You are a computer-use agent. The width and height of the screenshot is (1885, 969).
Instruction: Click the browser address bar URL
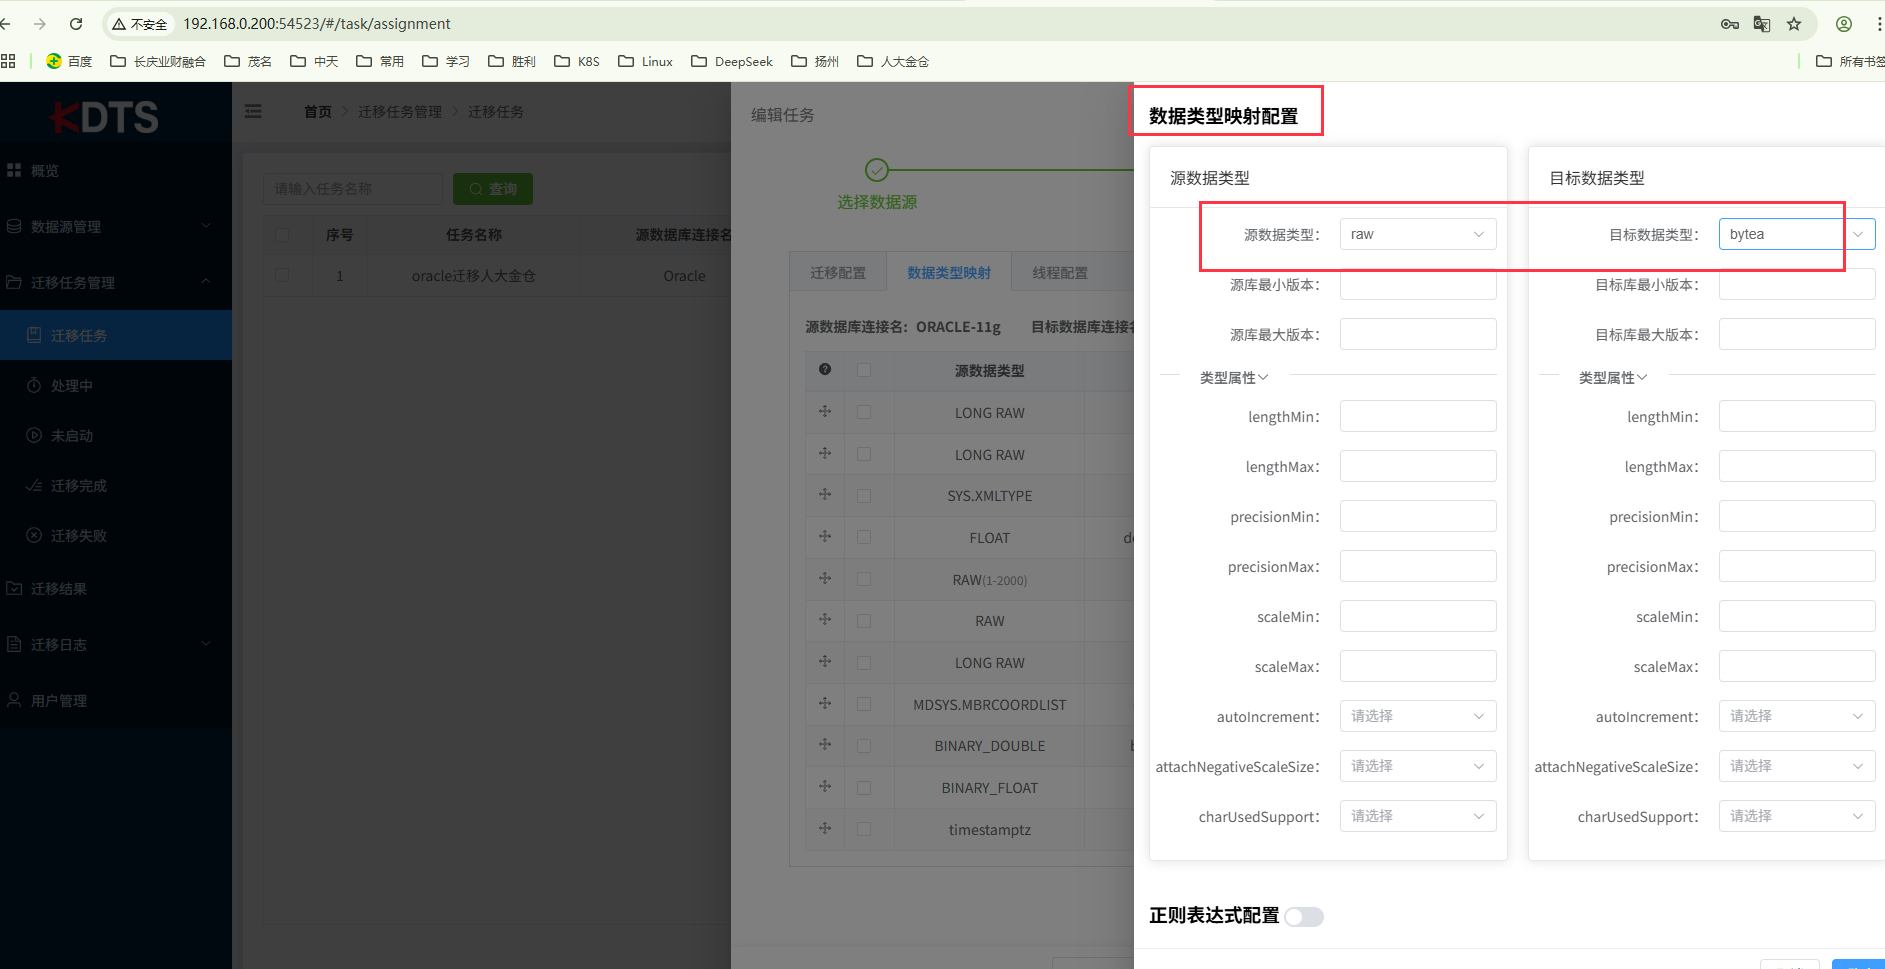point(317,24)
